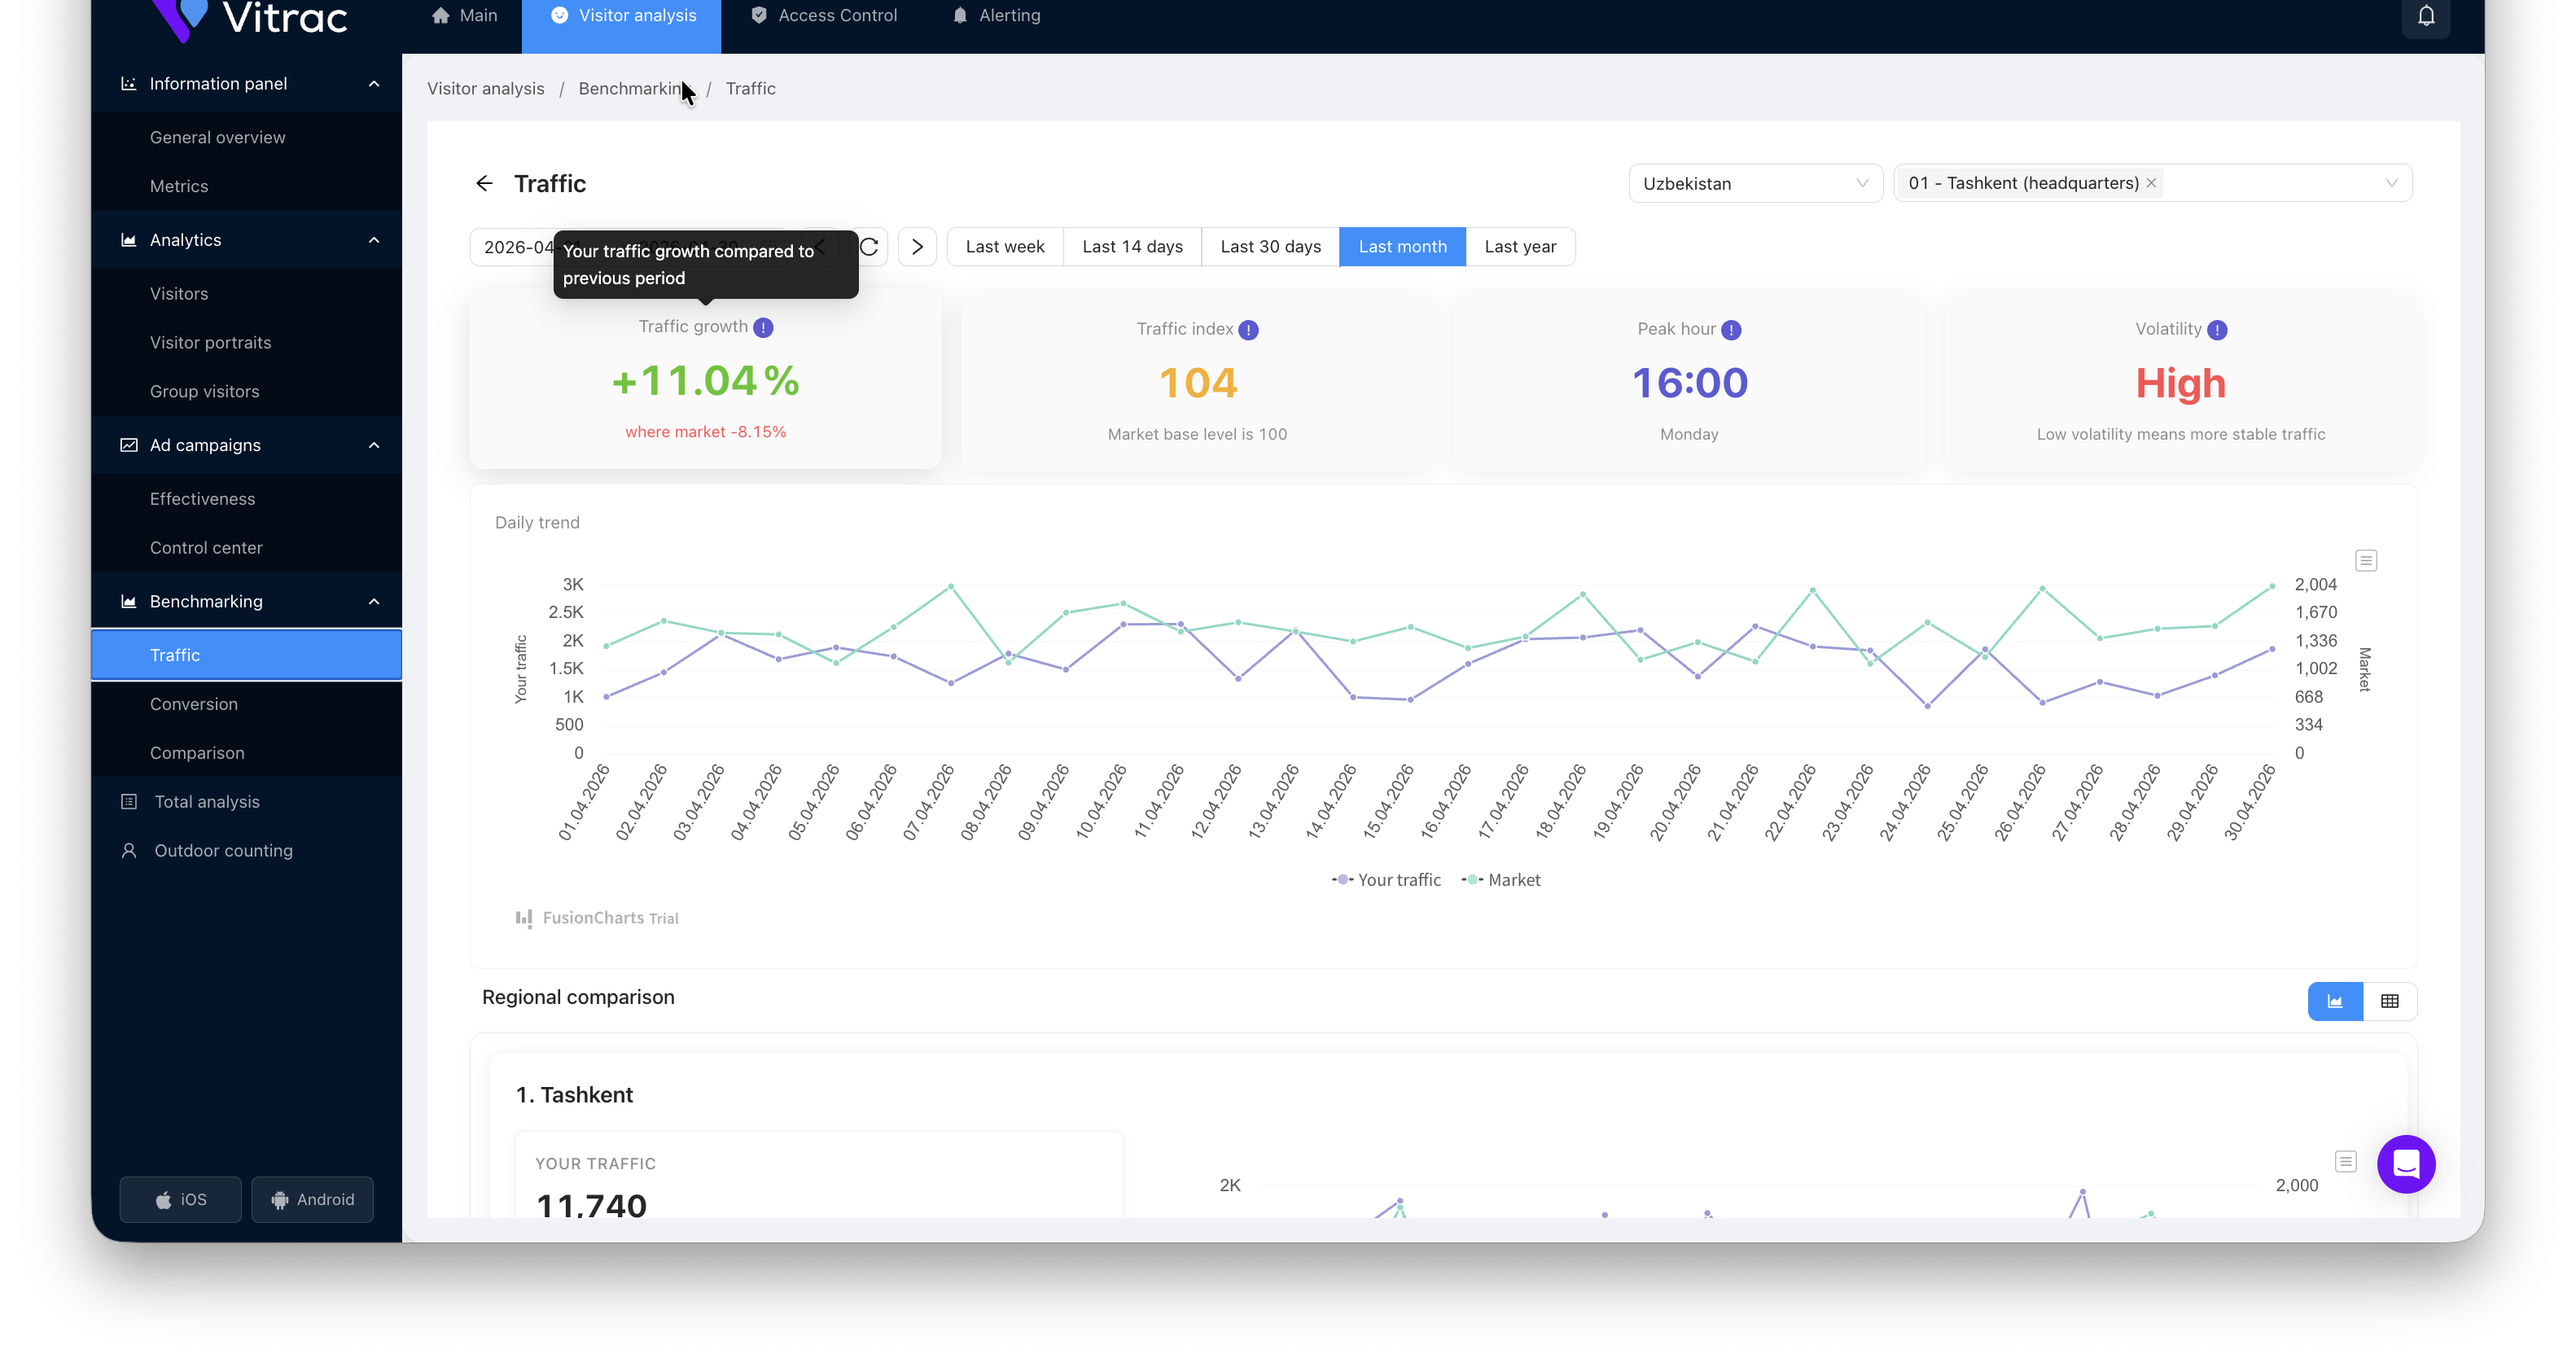Refresh the date range with reload icon

[x=869, y=246]
